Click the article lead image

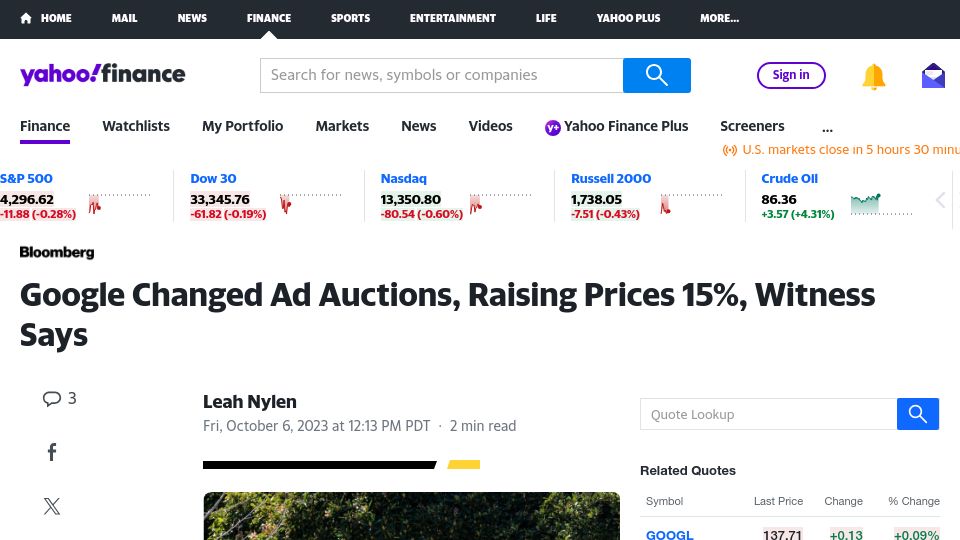[x=411, y=516]
